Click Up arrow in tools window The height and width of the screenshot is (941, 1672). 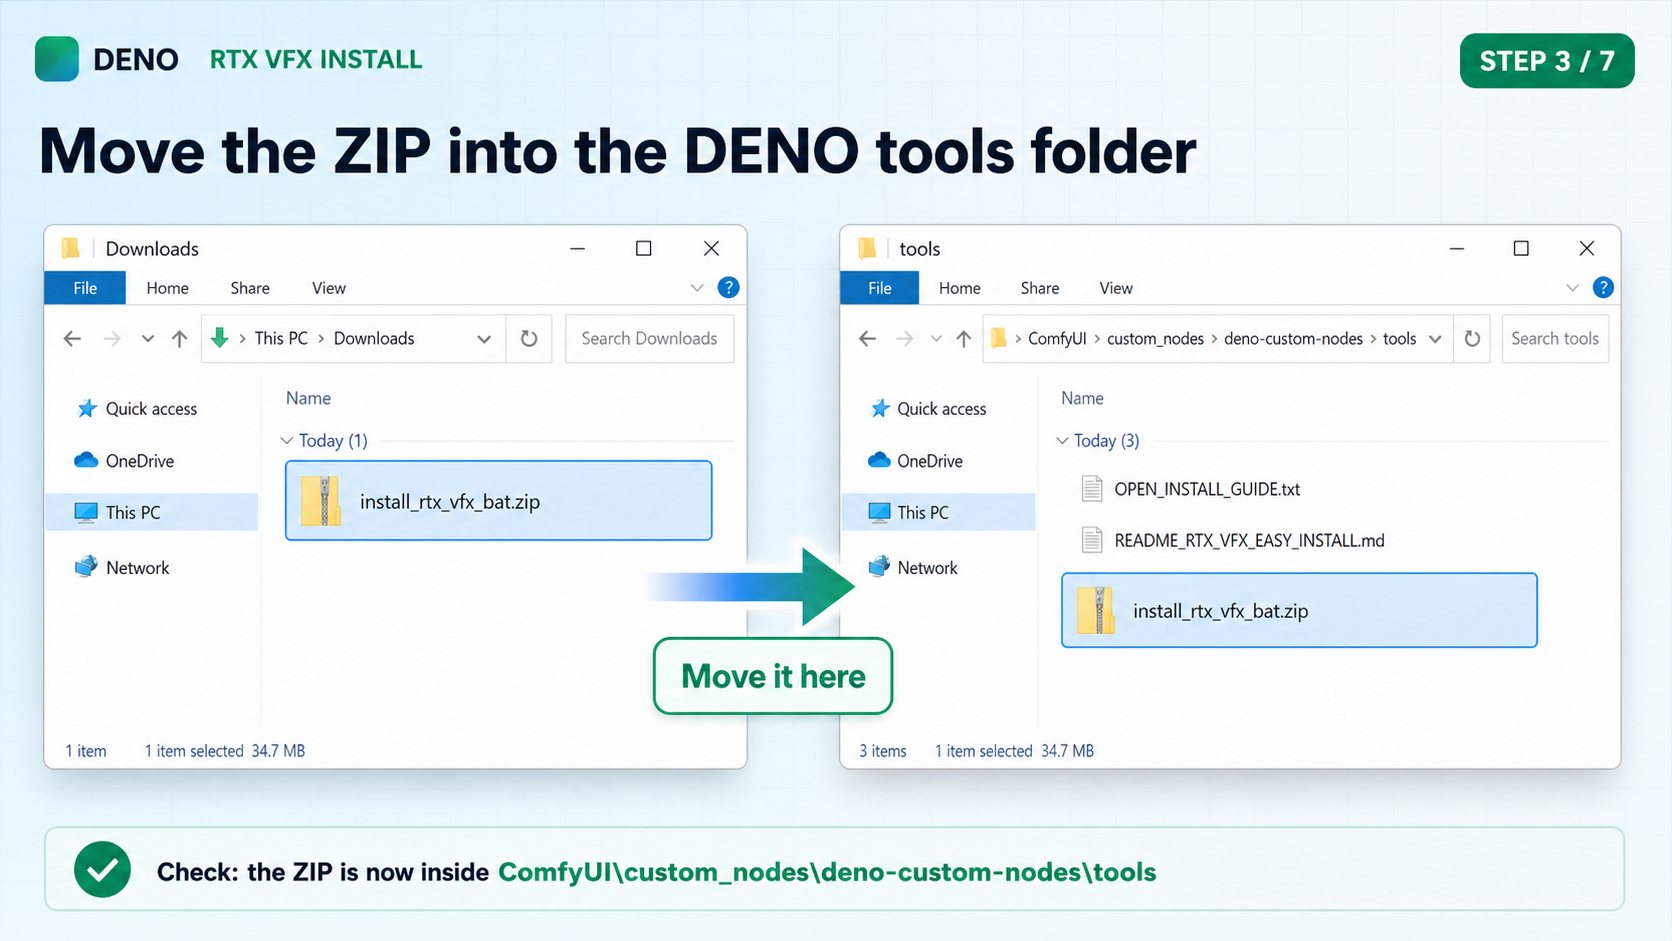(x=963, y=339)
